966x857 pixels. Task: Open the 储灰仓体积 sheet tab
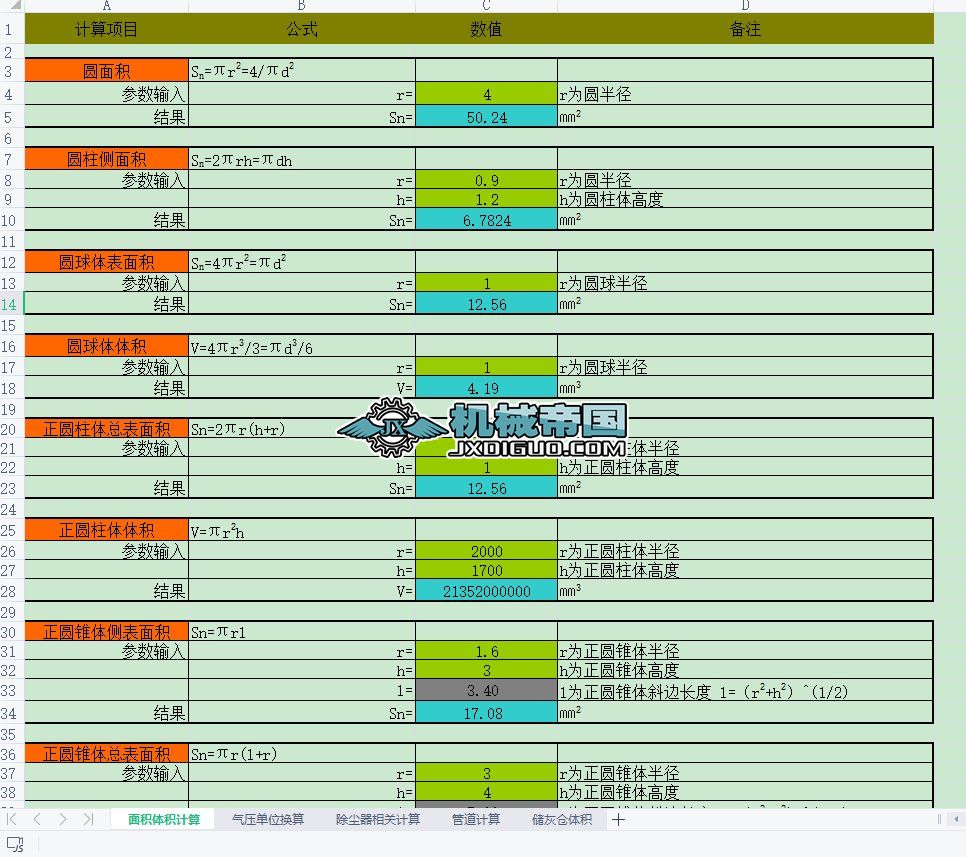tap(560, 819)
